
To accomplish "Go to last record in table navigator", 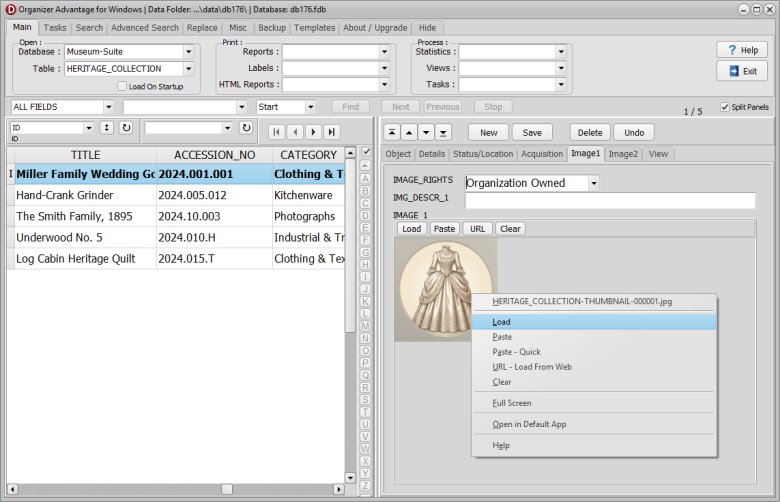I will [331, 131].
